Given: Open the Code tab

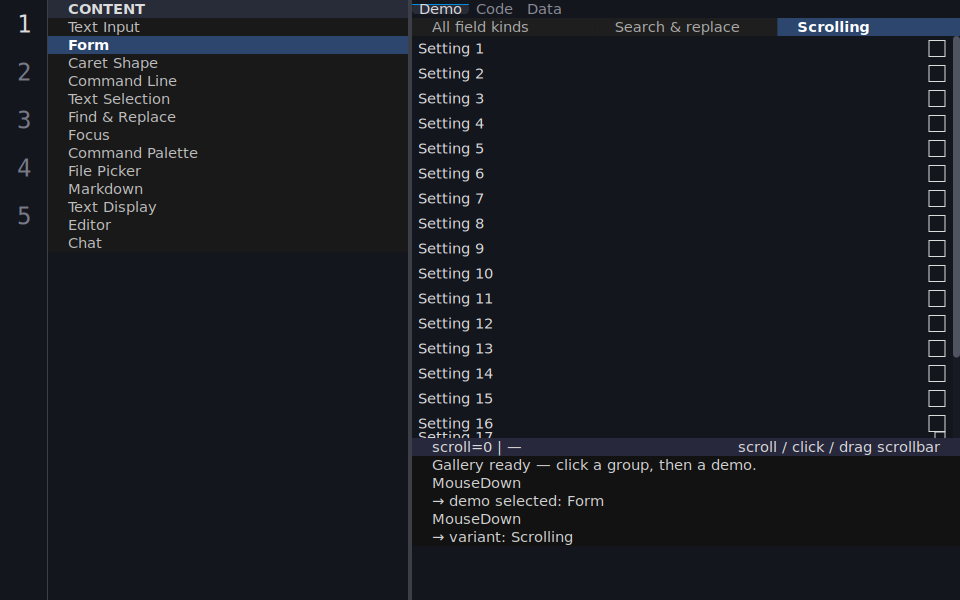Looking at the screenshot, I should tap(494, 9).
